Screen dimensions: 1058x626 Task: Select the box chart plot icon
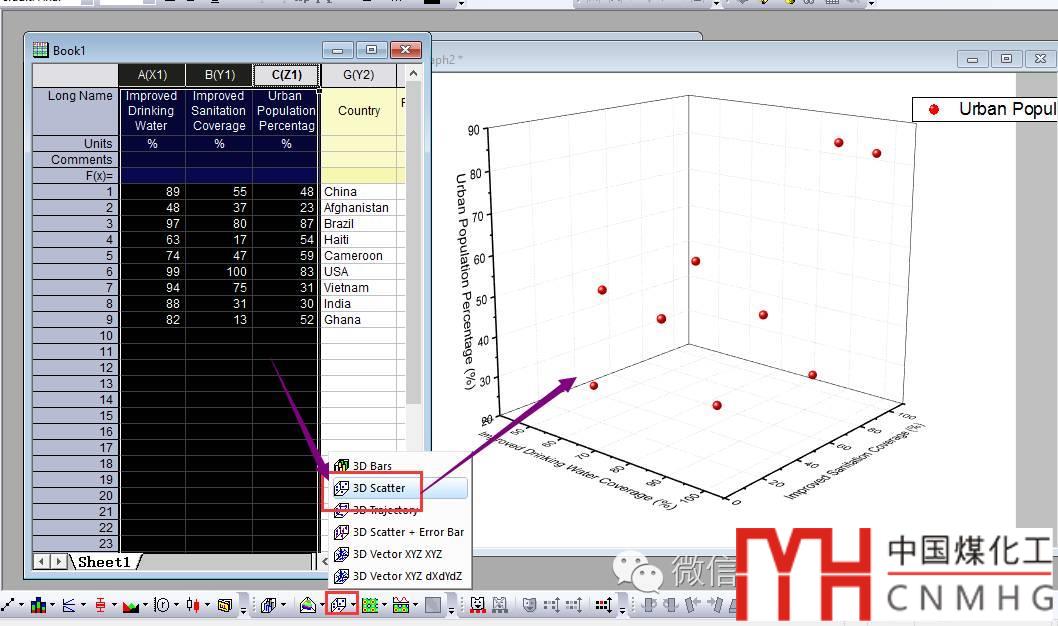[x=101, y=605]
